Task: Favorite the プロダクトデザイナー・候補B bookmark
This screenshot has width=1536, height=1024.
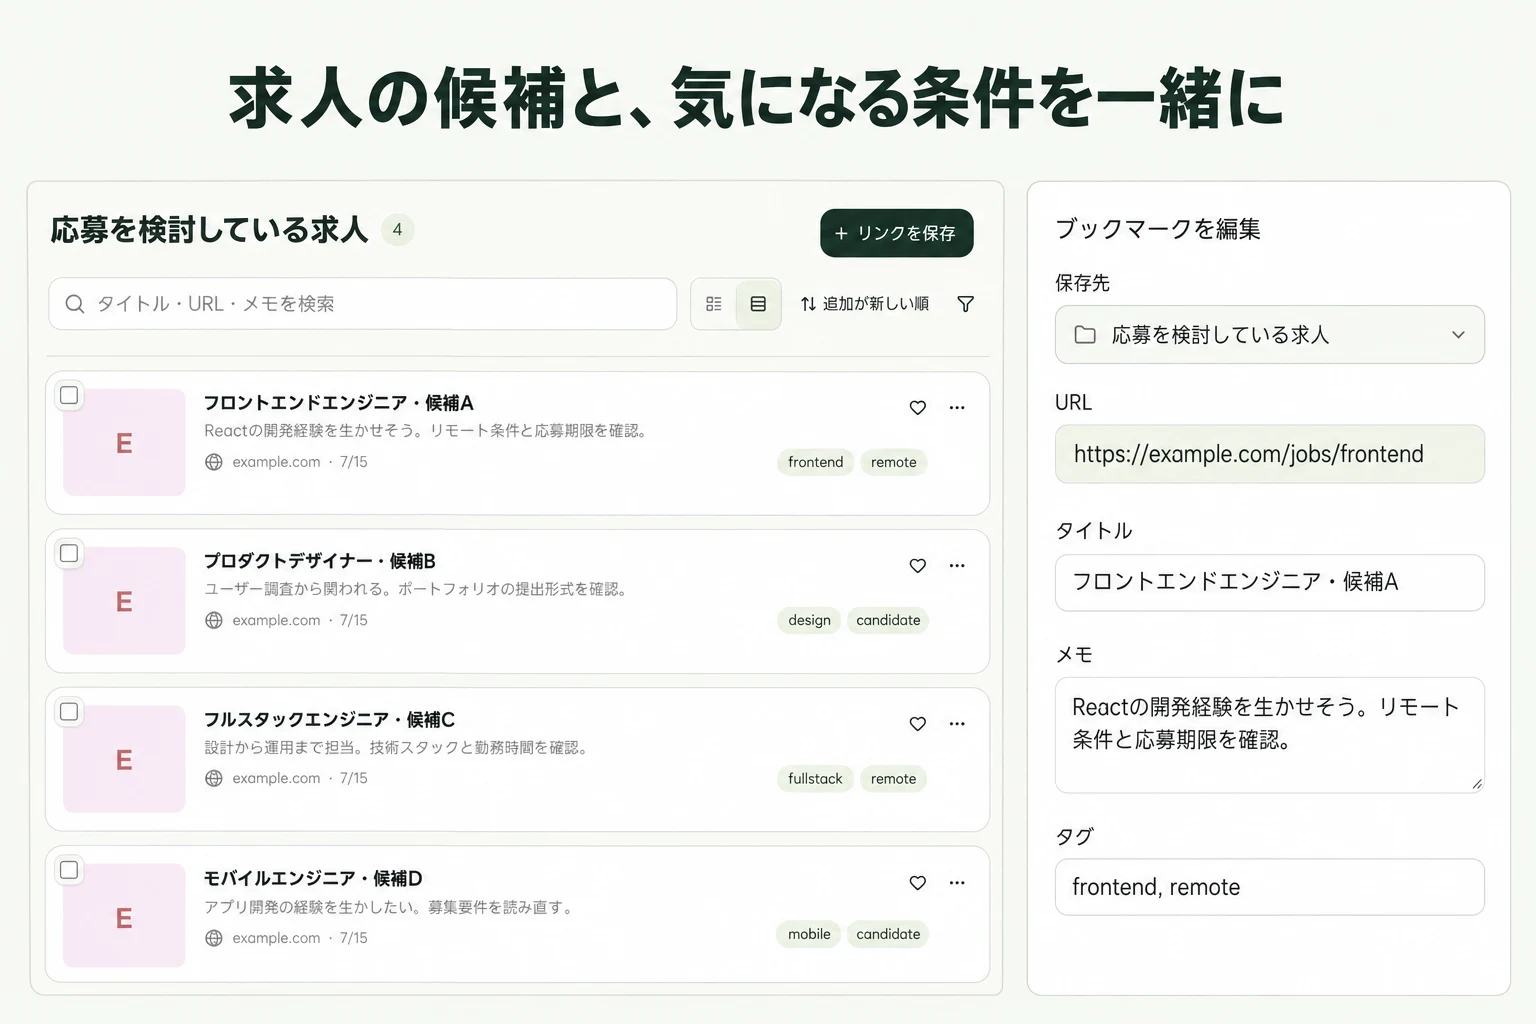Action: point(917,565)
